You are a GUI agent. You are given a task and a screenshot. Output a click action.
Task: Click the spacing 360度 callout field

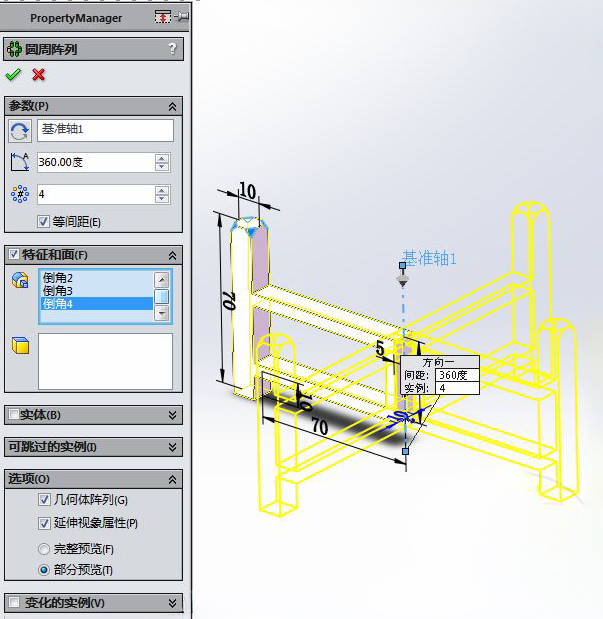point(457,375)
